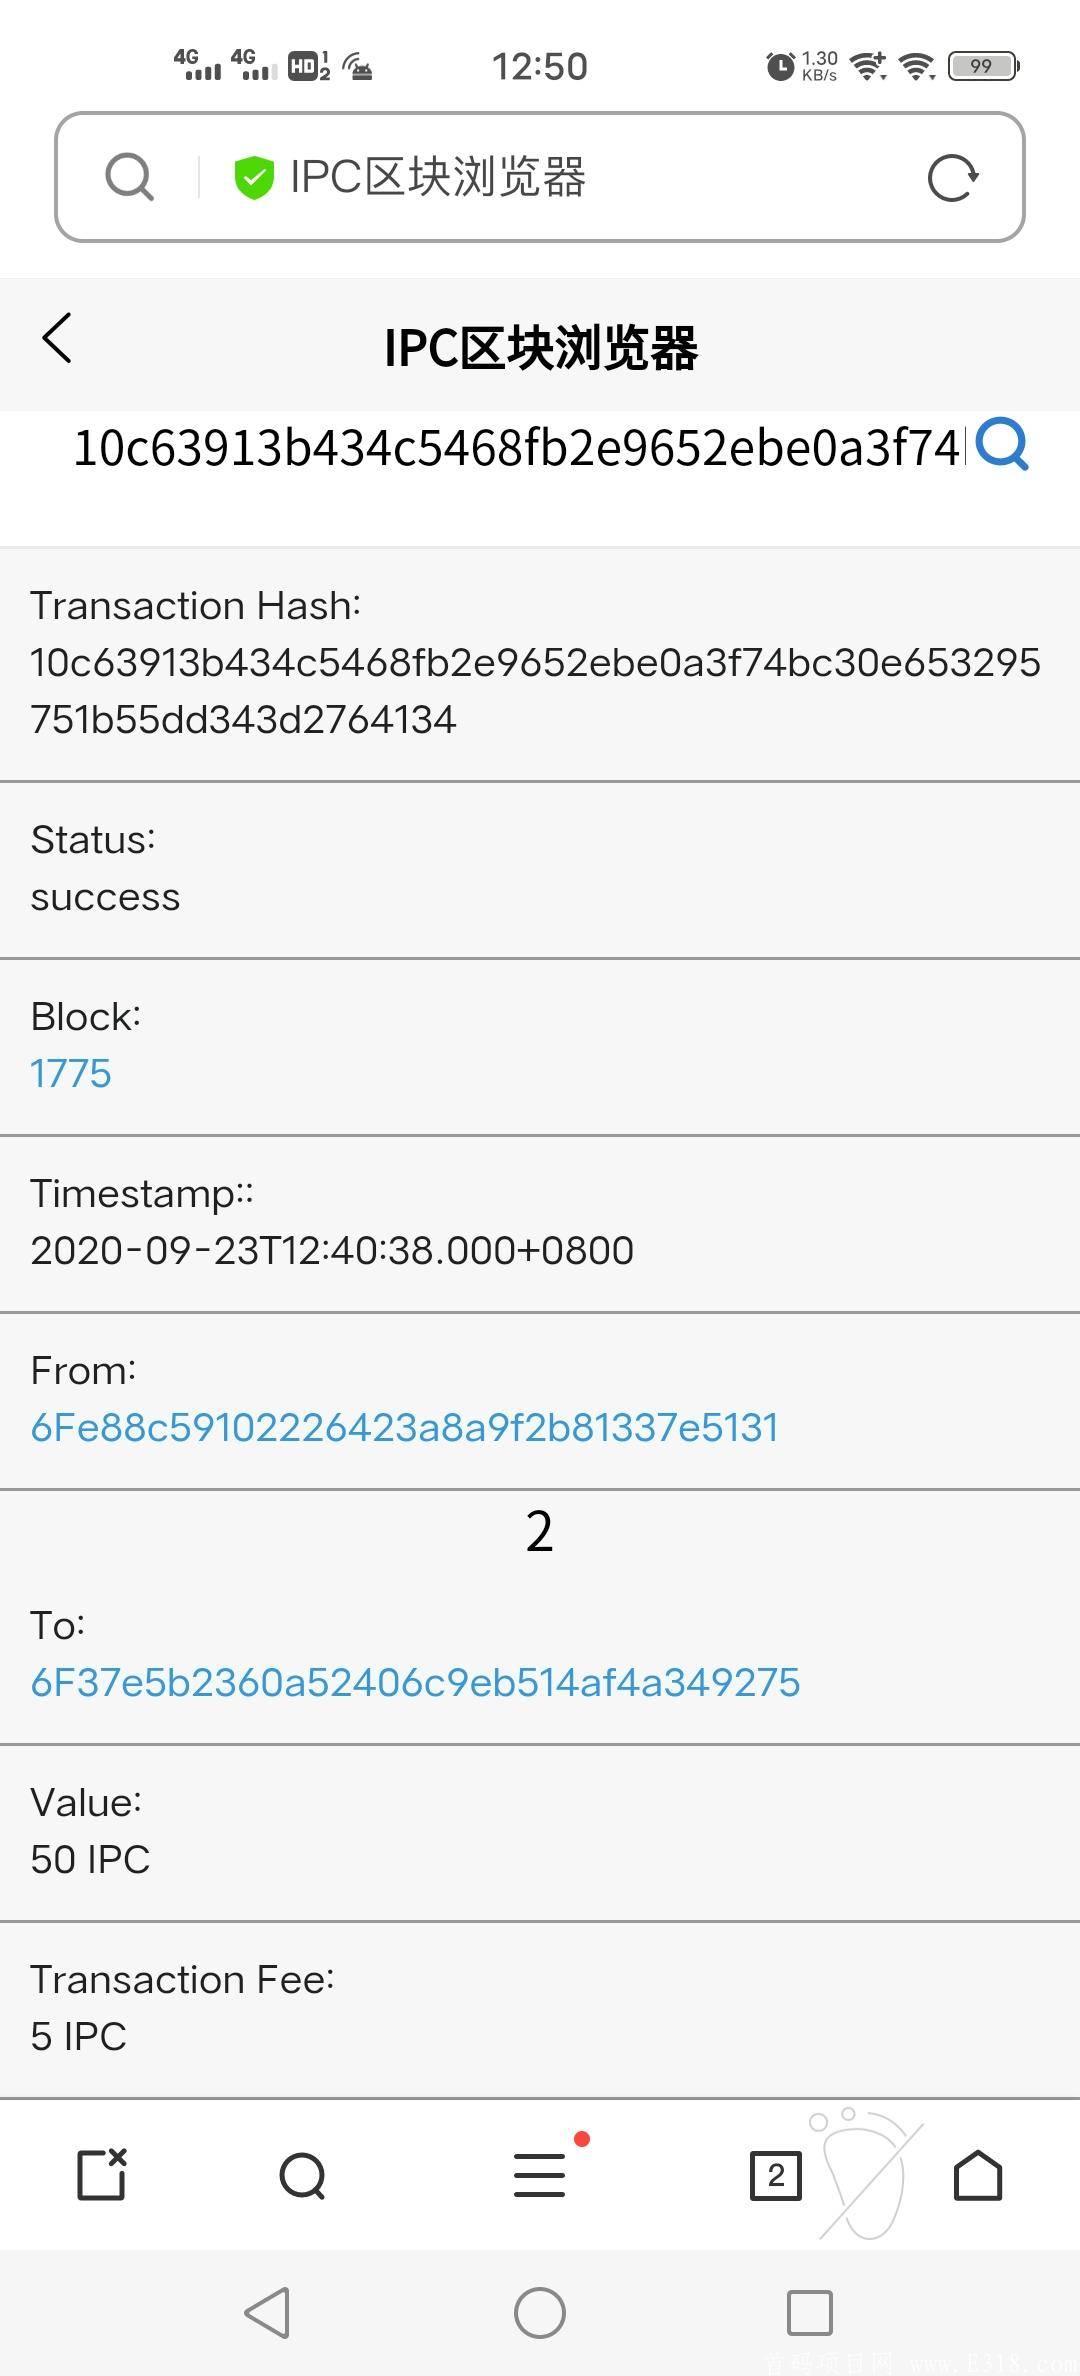Reload the page with the refresh icon
The image size is (1080, 2376).
coord(952,178)
